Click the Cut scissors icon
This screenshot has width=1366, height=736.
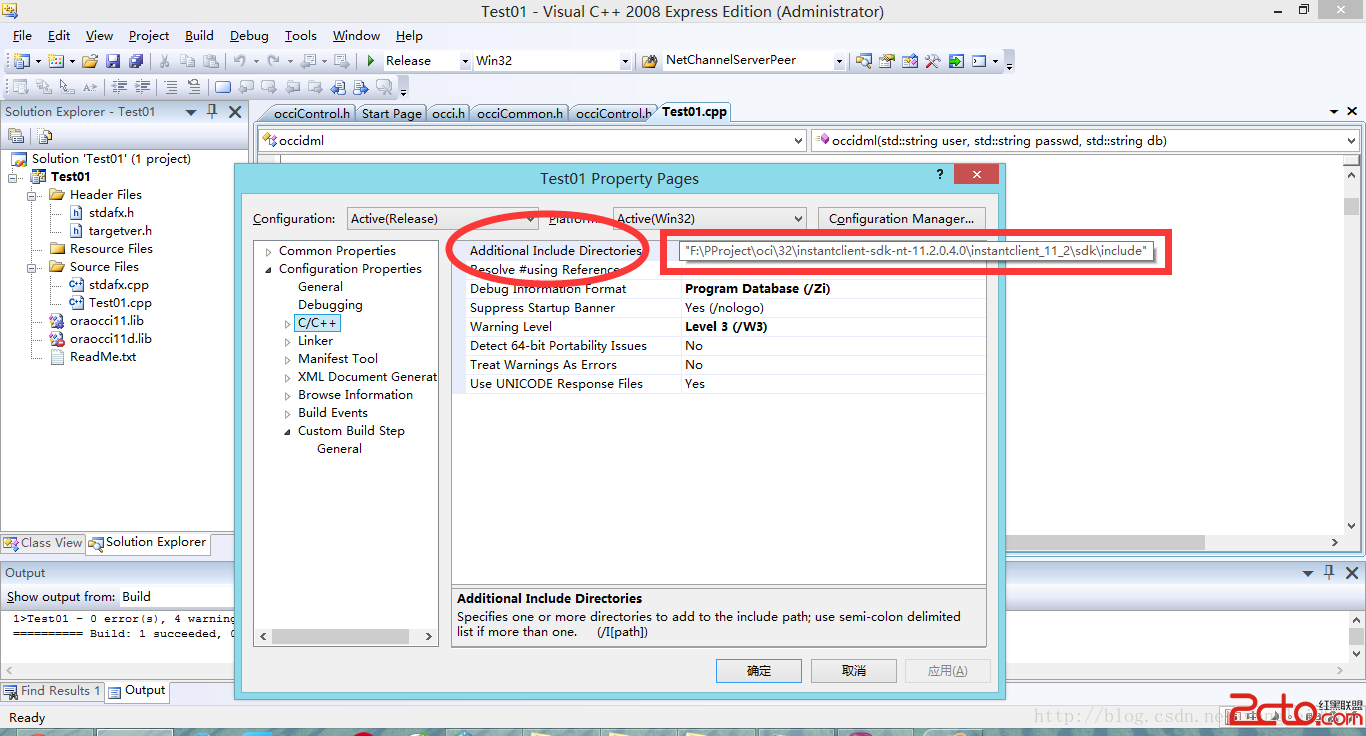tap(165, 61)
